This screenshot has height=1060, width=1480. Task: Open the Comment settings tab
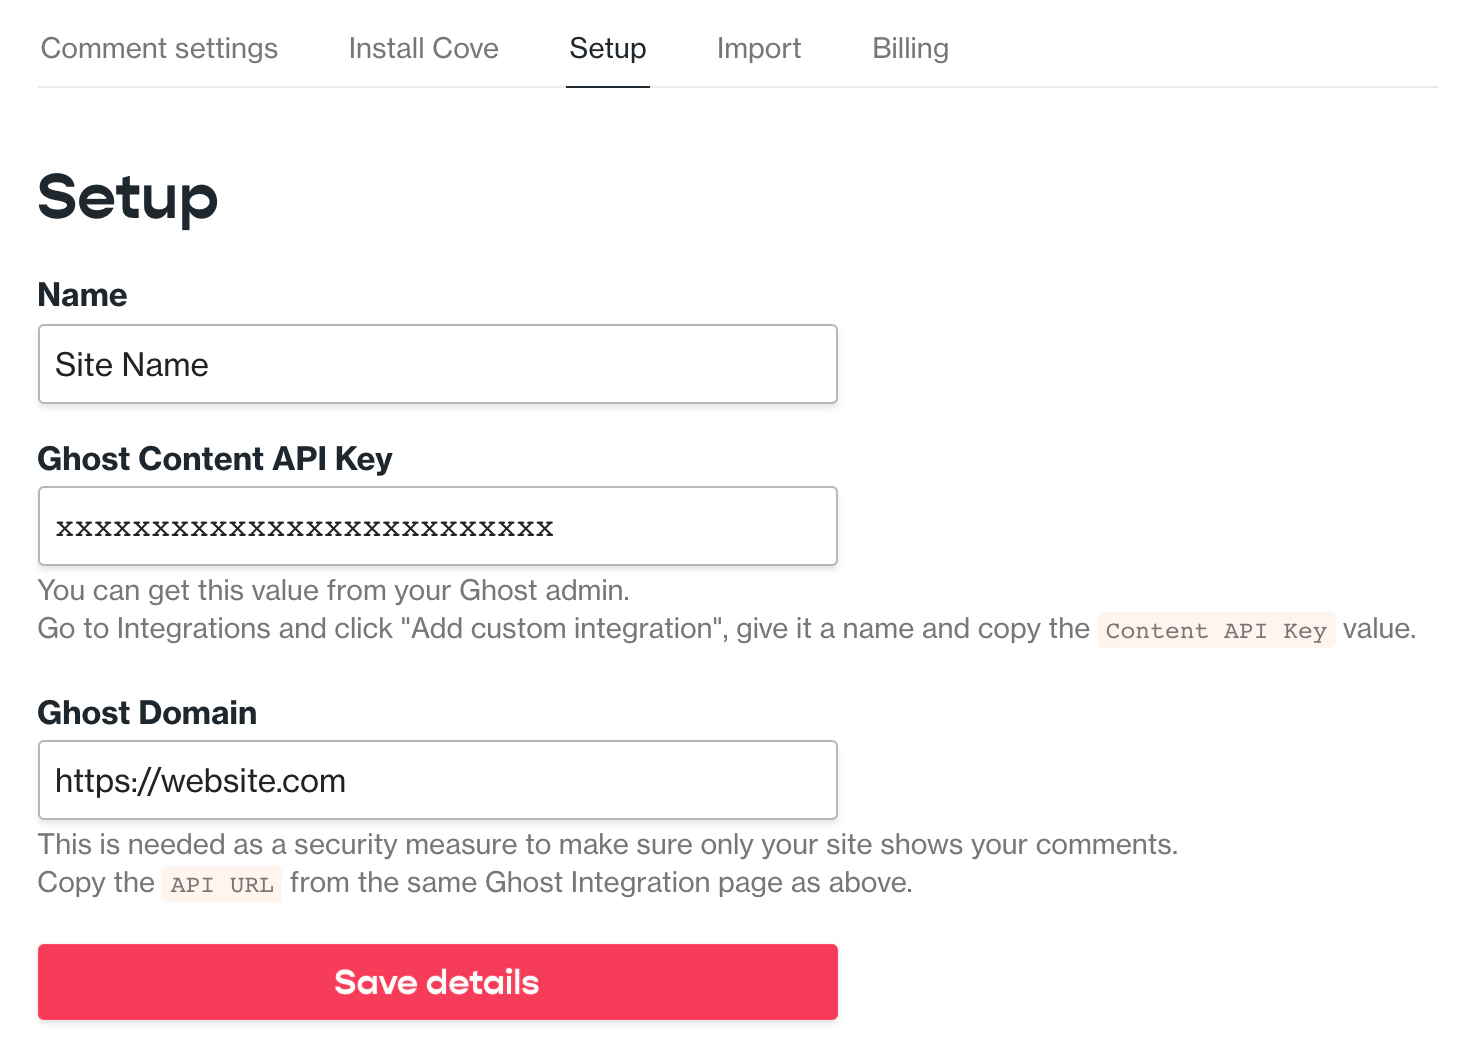pos(159,48)
